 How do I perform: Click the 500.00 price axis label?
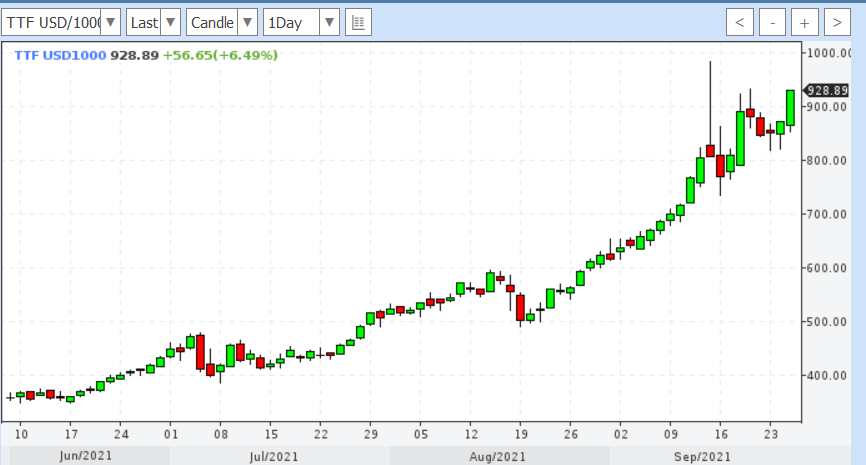[x=826, y=322]
